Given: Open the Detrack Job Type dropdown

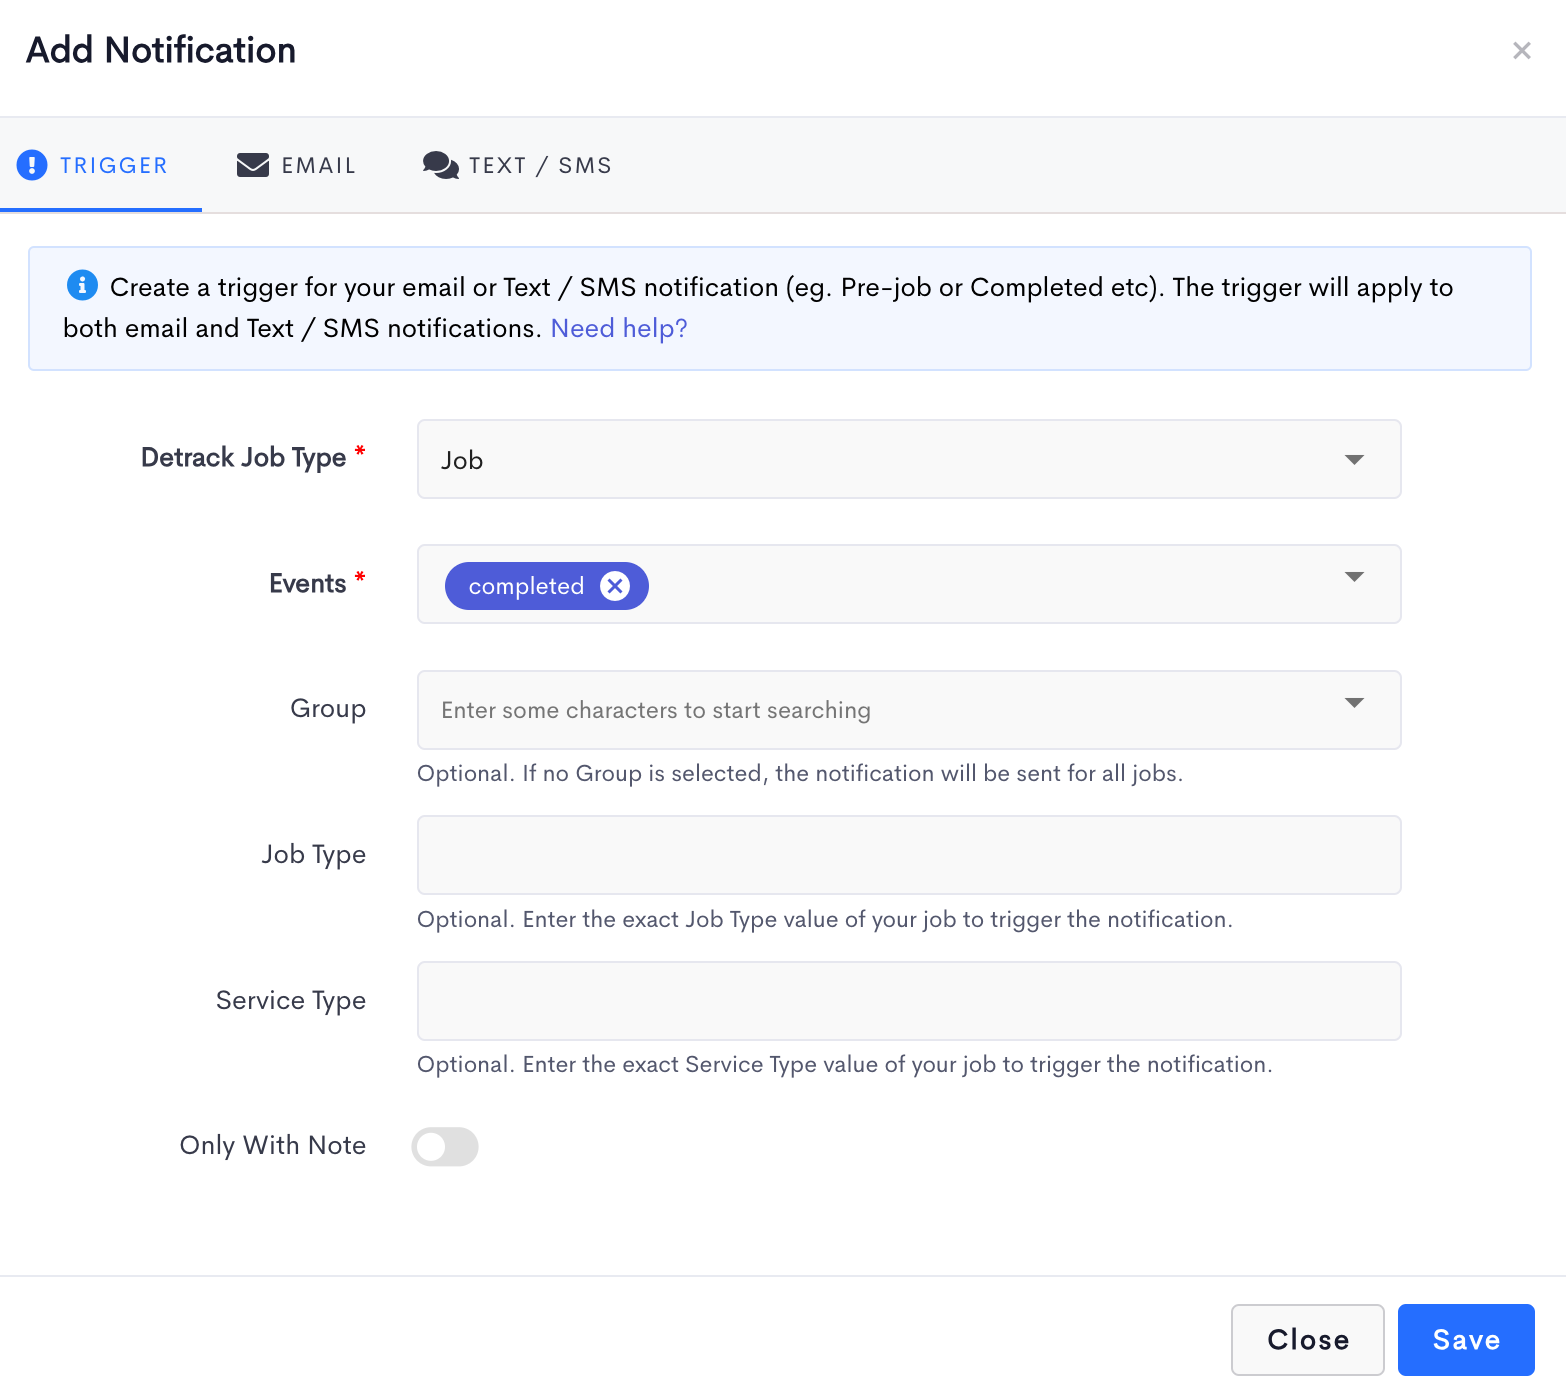Looking at the screenshot, I should point(908,460).
